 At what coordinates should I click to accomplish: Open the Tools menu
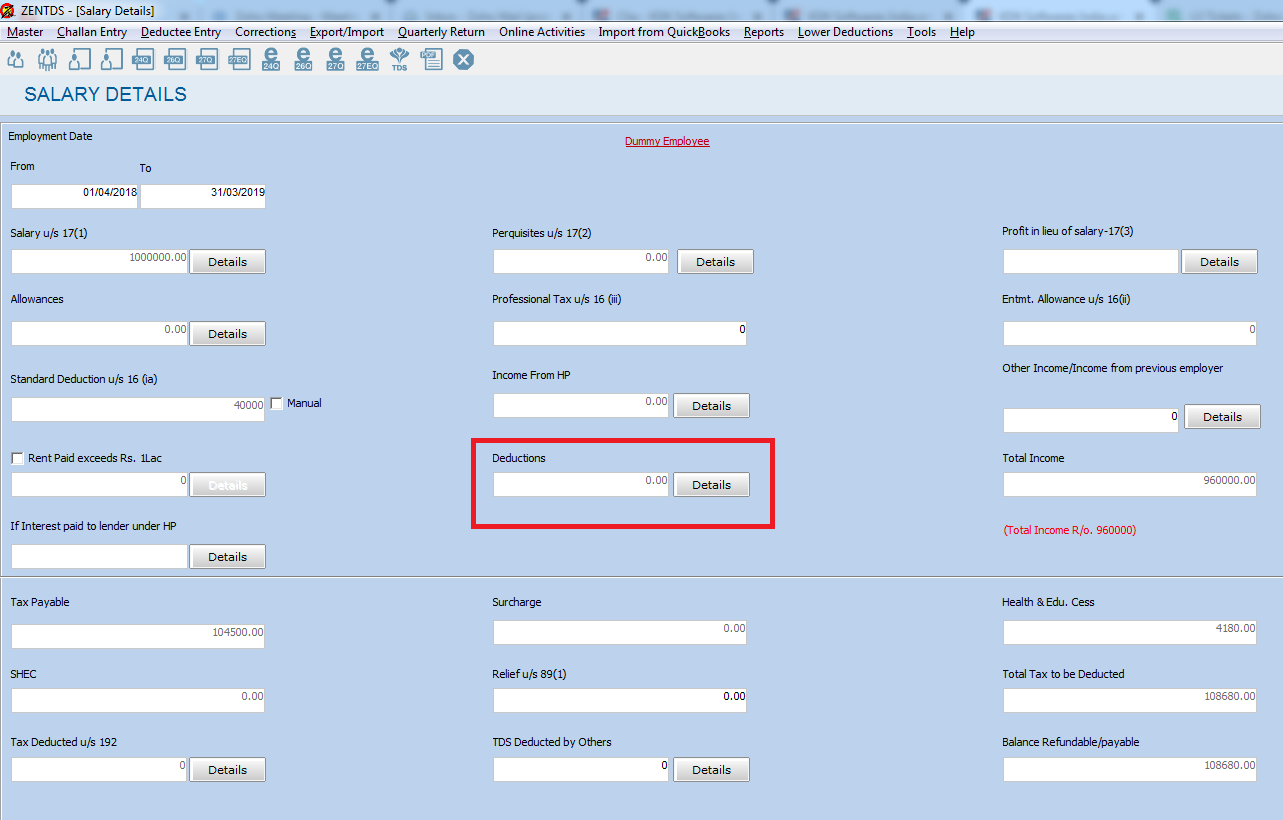921,32
